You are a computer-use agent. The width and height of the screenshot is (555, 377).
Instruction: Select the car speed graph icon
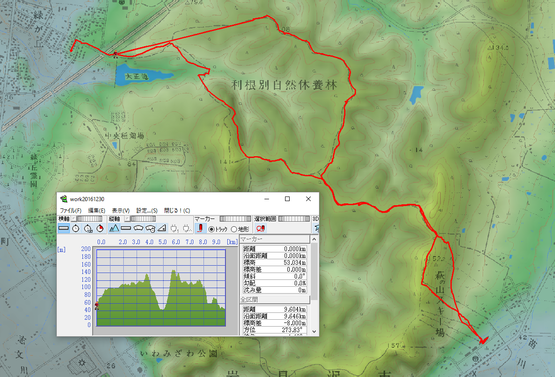click(x=138, y=229)
